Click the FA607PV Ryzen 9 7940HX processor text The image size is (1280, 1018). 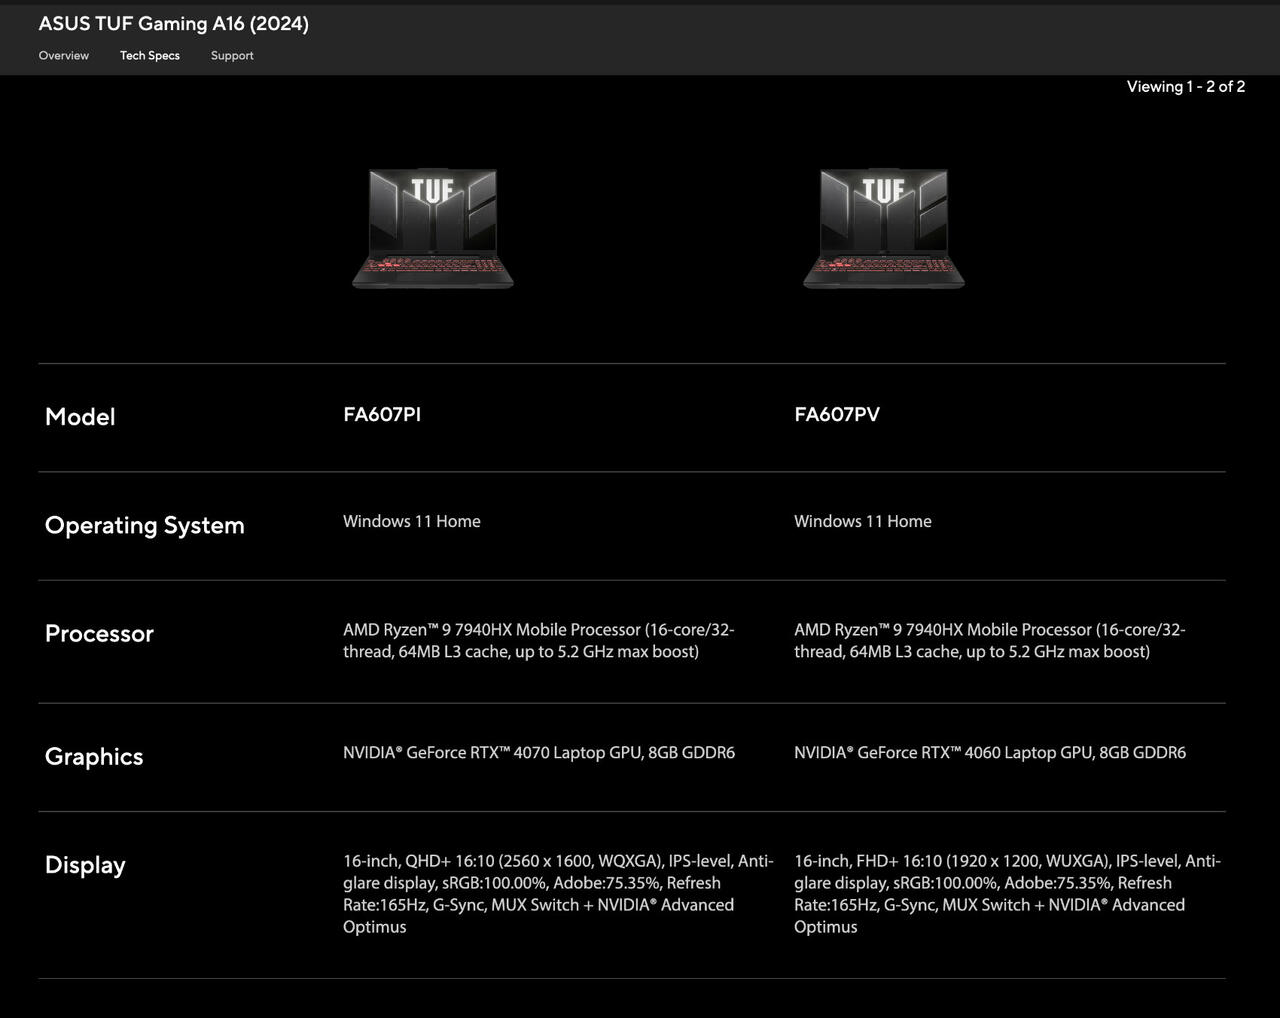click(x=990, y=641)
